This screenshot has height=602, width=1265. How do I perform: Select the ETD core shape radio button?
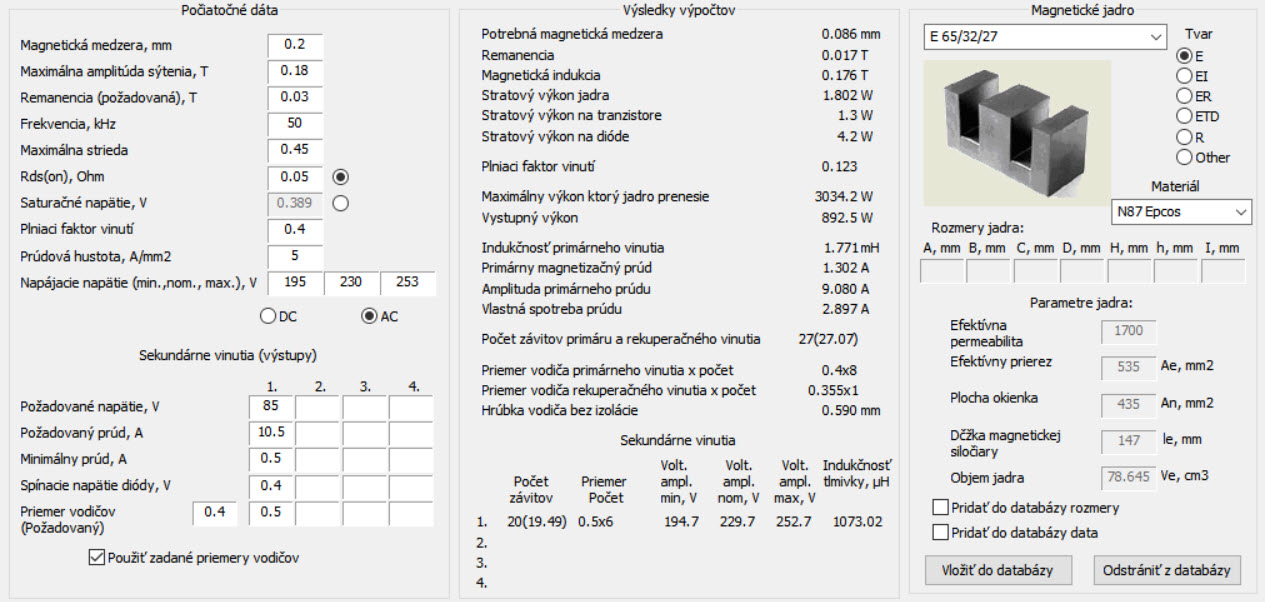tap(1184, 116)
